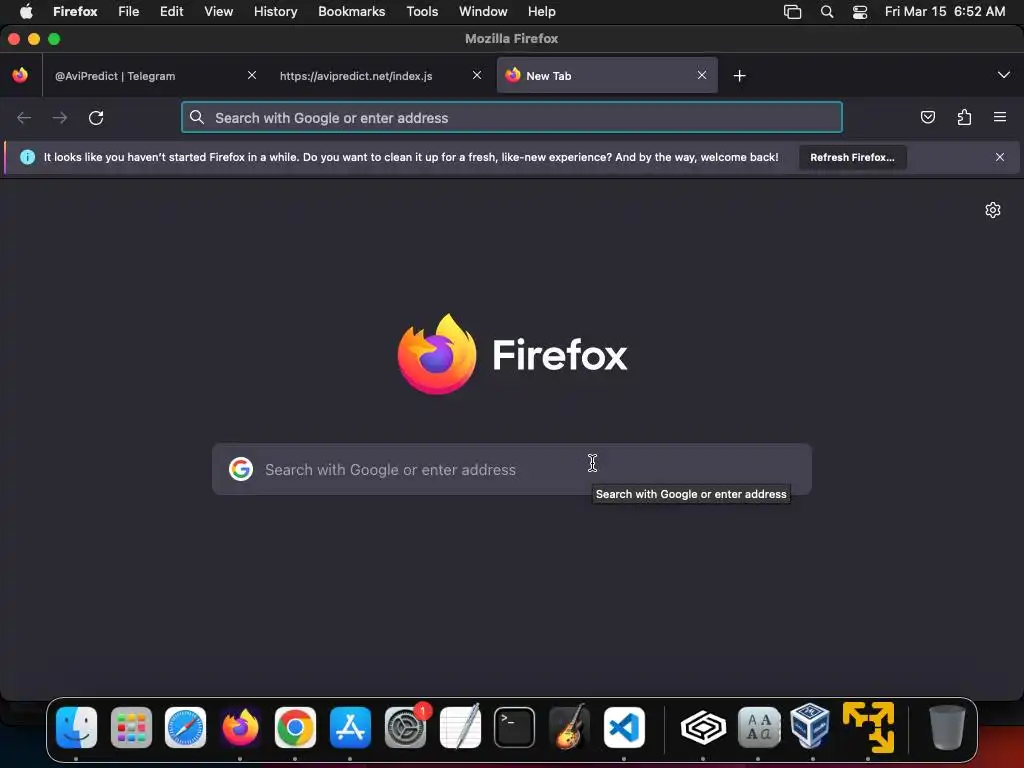Open the Extensions puzzle icon
1024x768 pixels.
tap(964, 118)
